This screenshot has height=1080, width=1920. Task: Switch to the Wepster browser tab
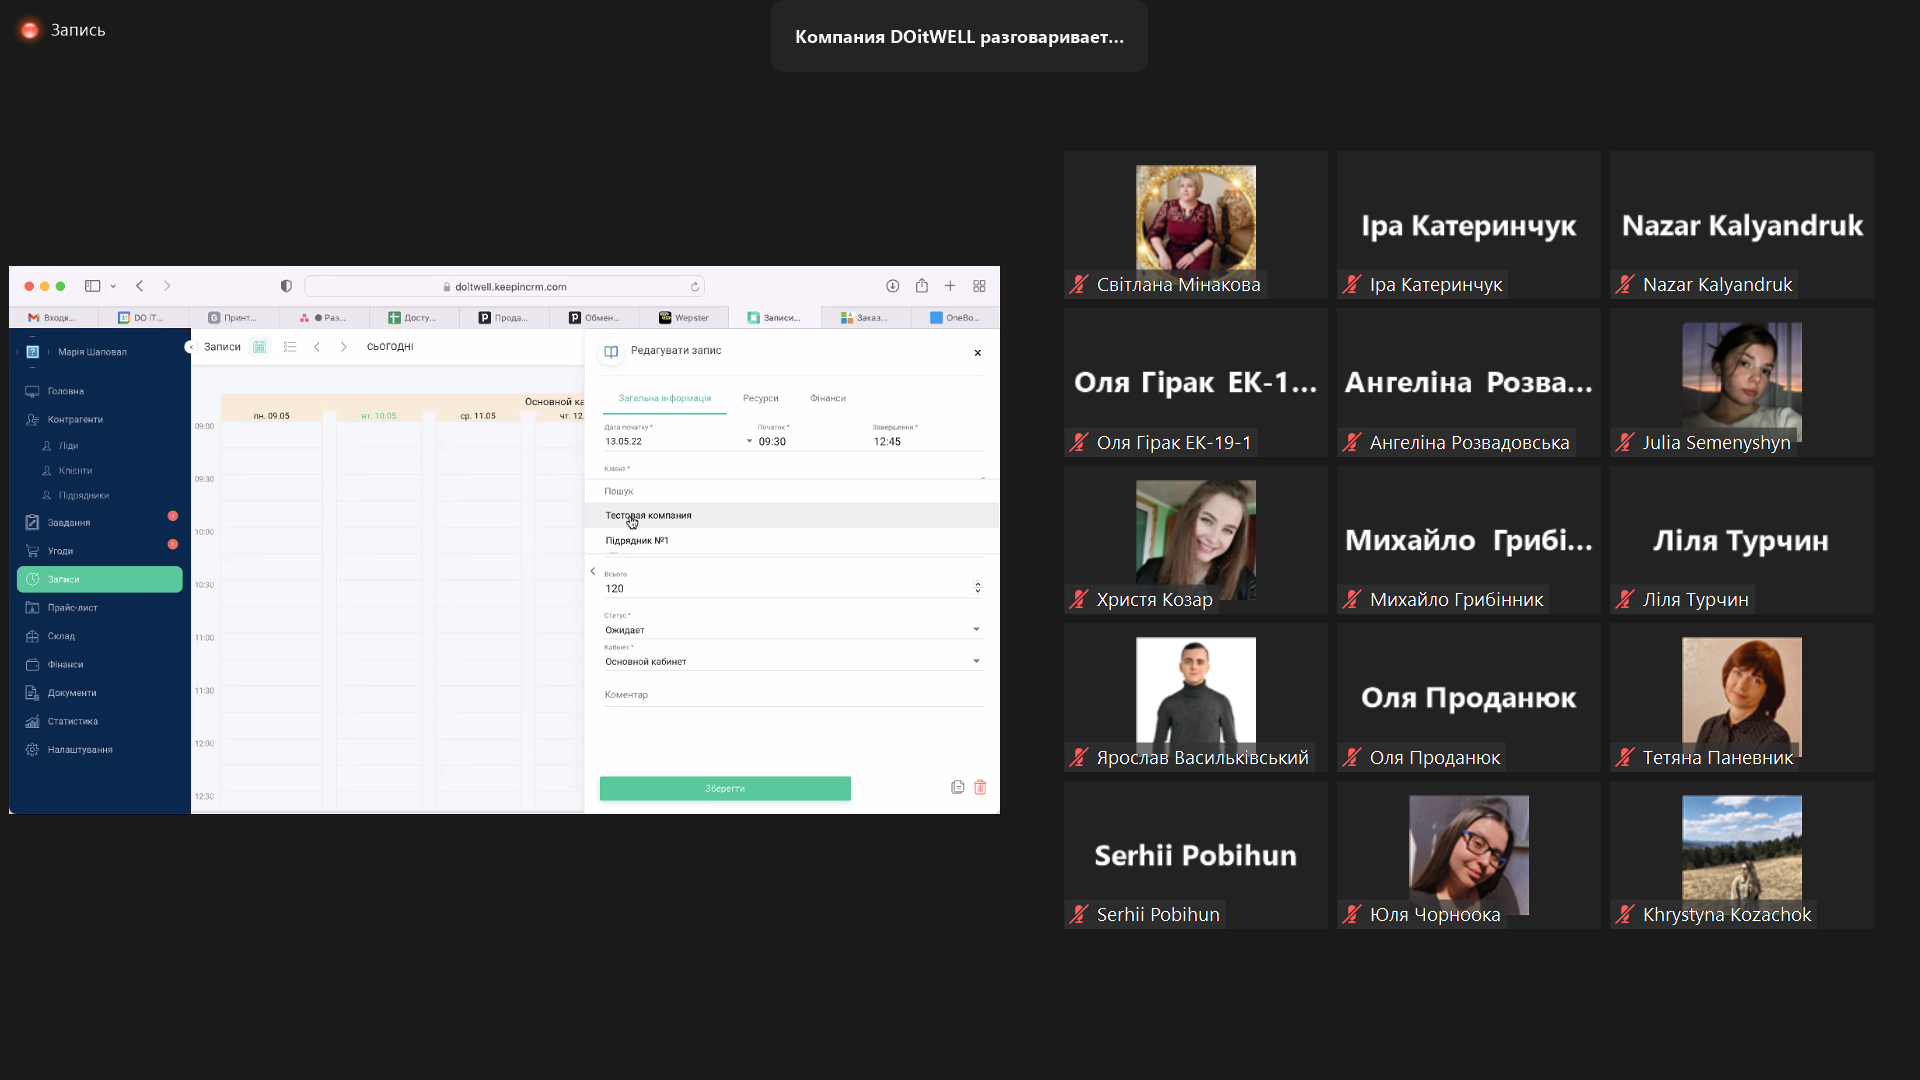684,318
